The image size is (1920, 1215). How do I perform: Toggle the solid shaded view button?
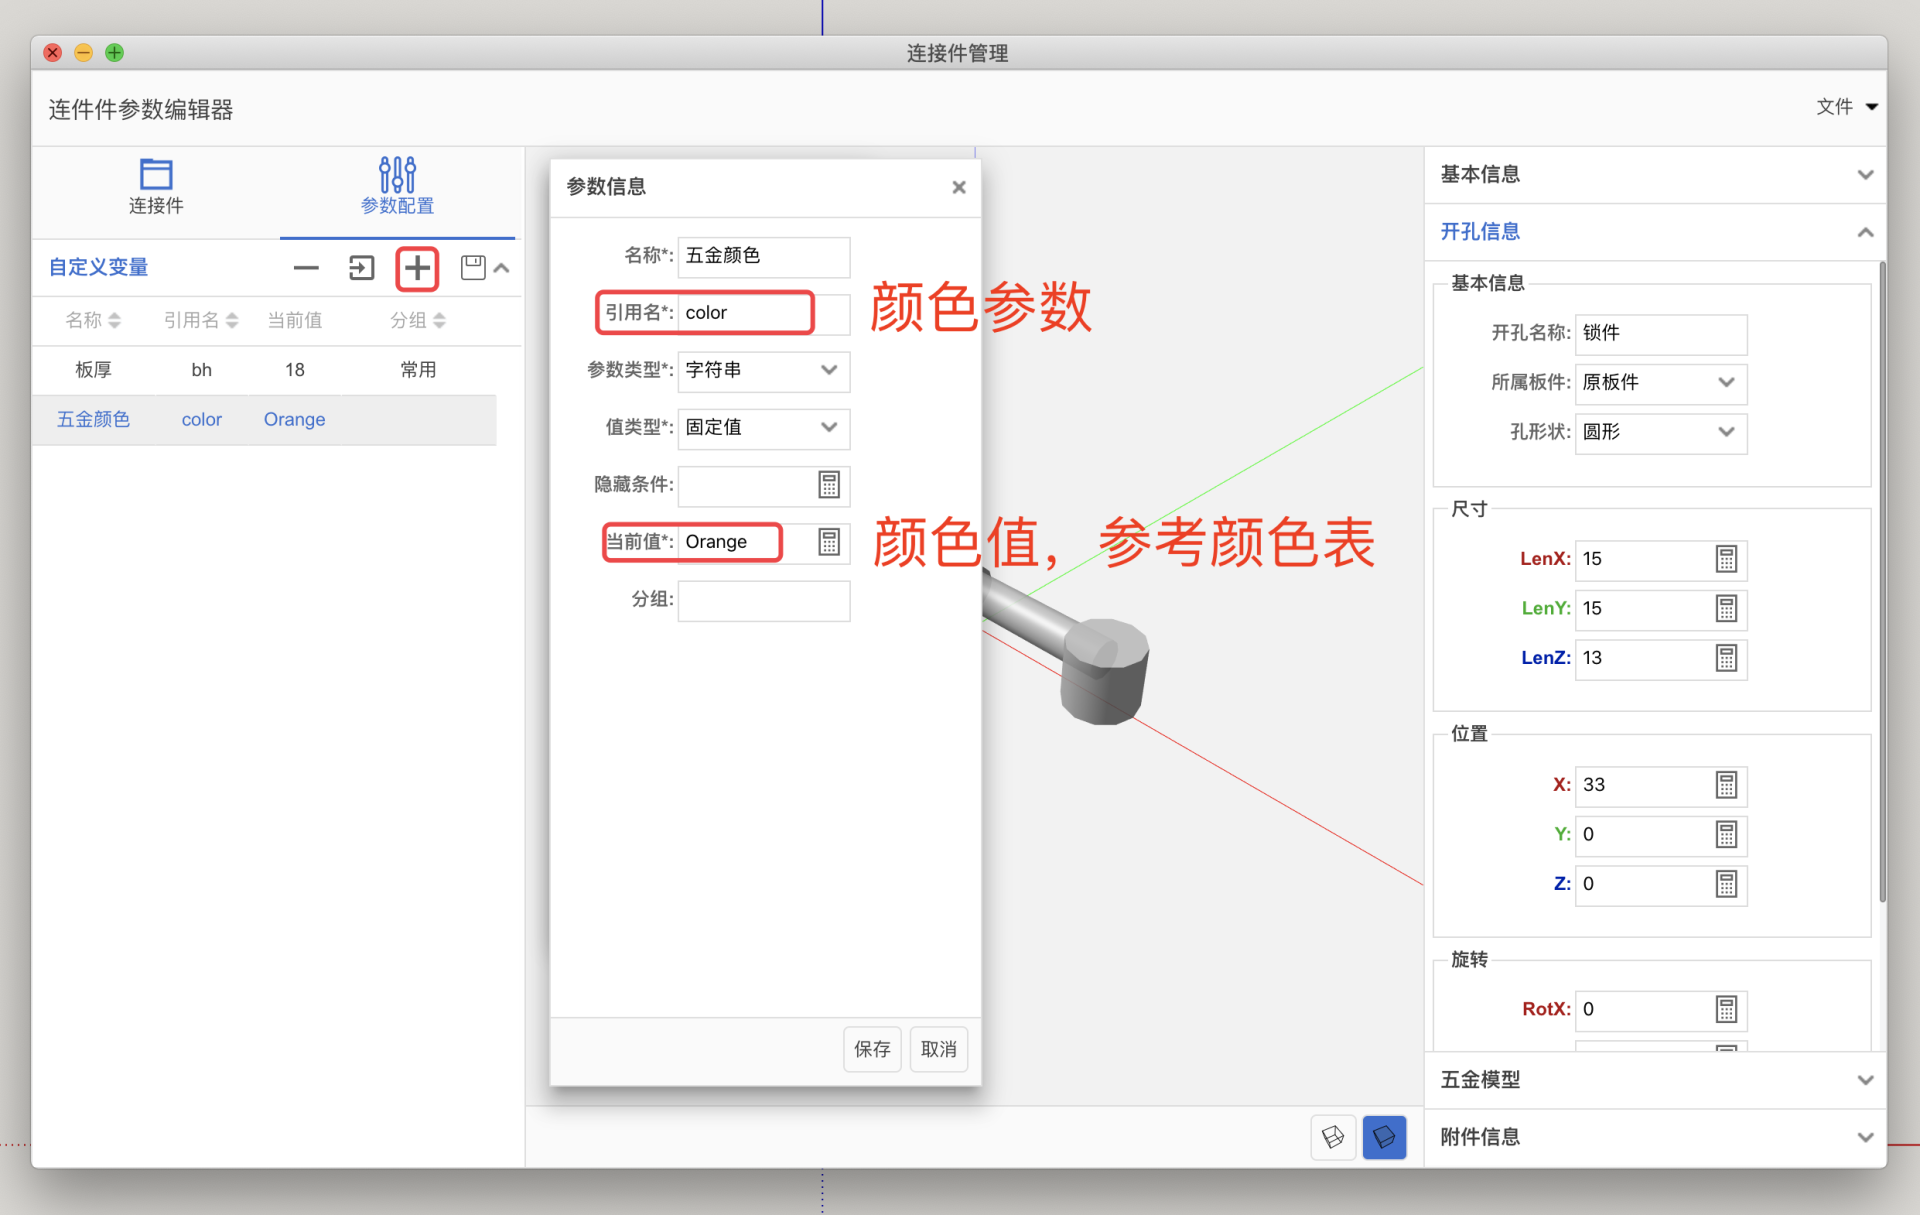(x=1384, y=1137)
